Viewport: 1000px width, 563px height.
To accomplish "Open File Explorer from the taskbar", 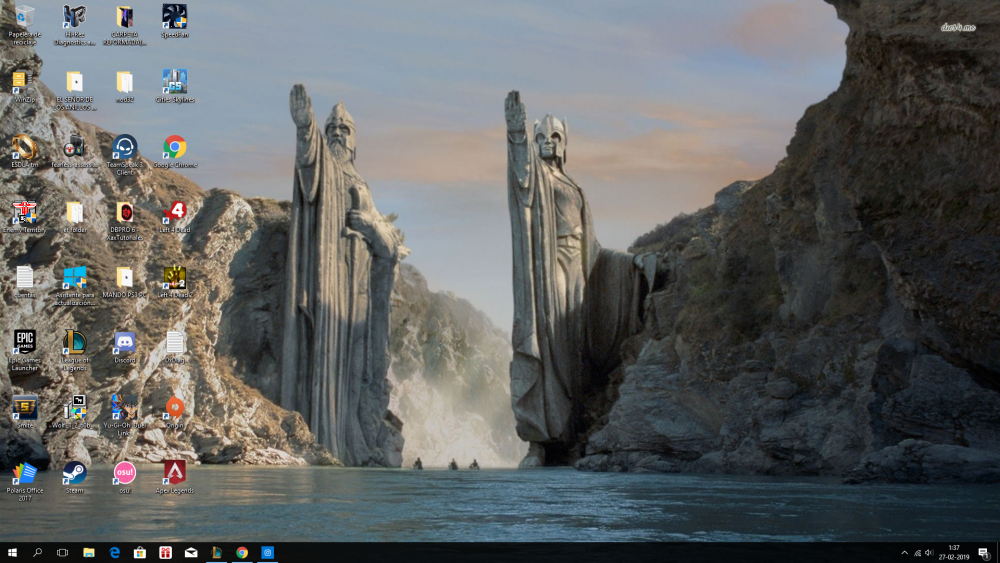I will coord(89,552).
